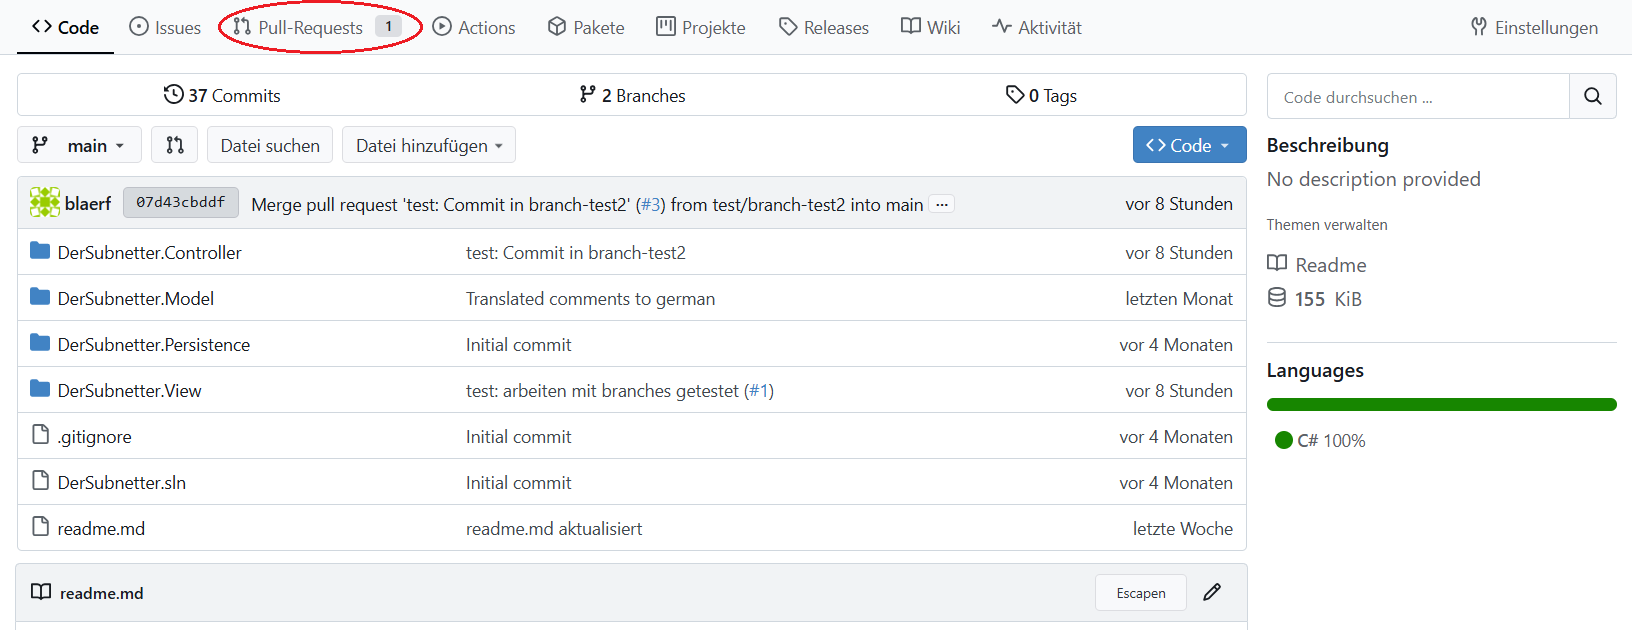Open the Actions tab

[x=474, y=27]
